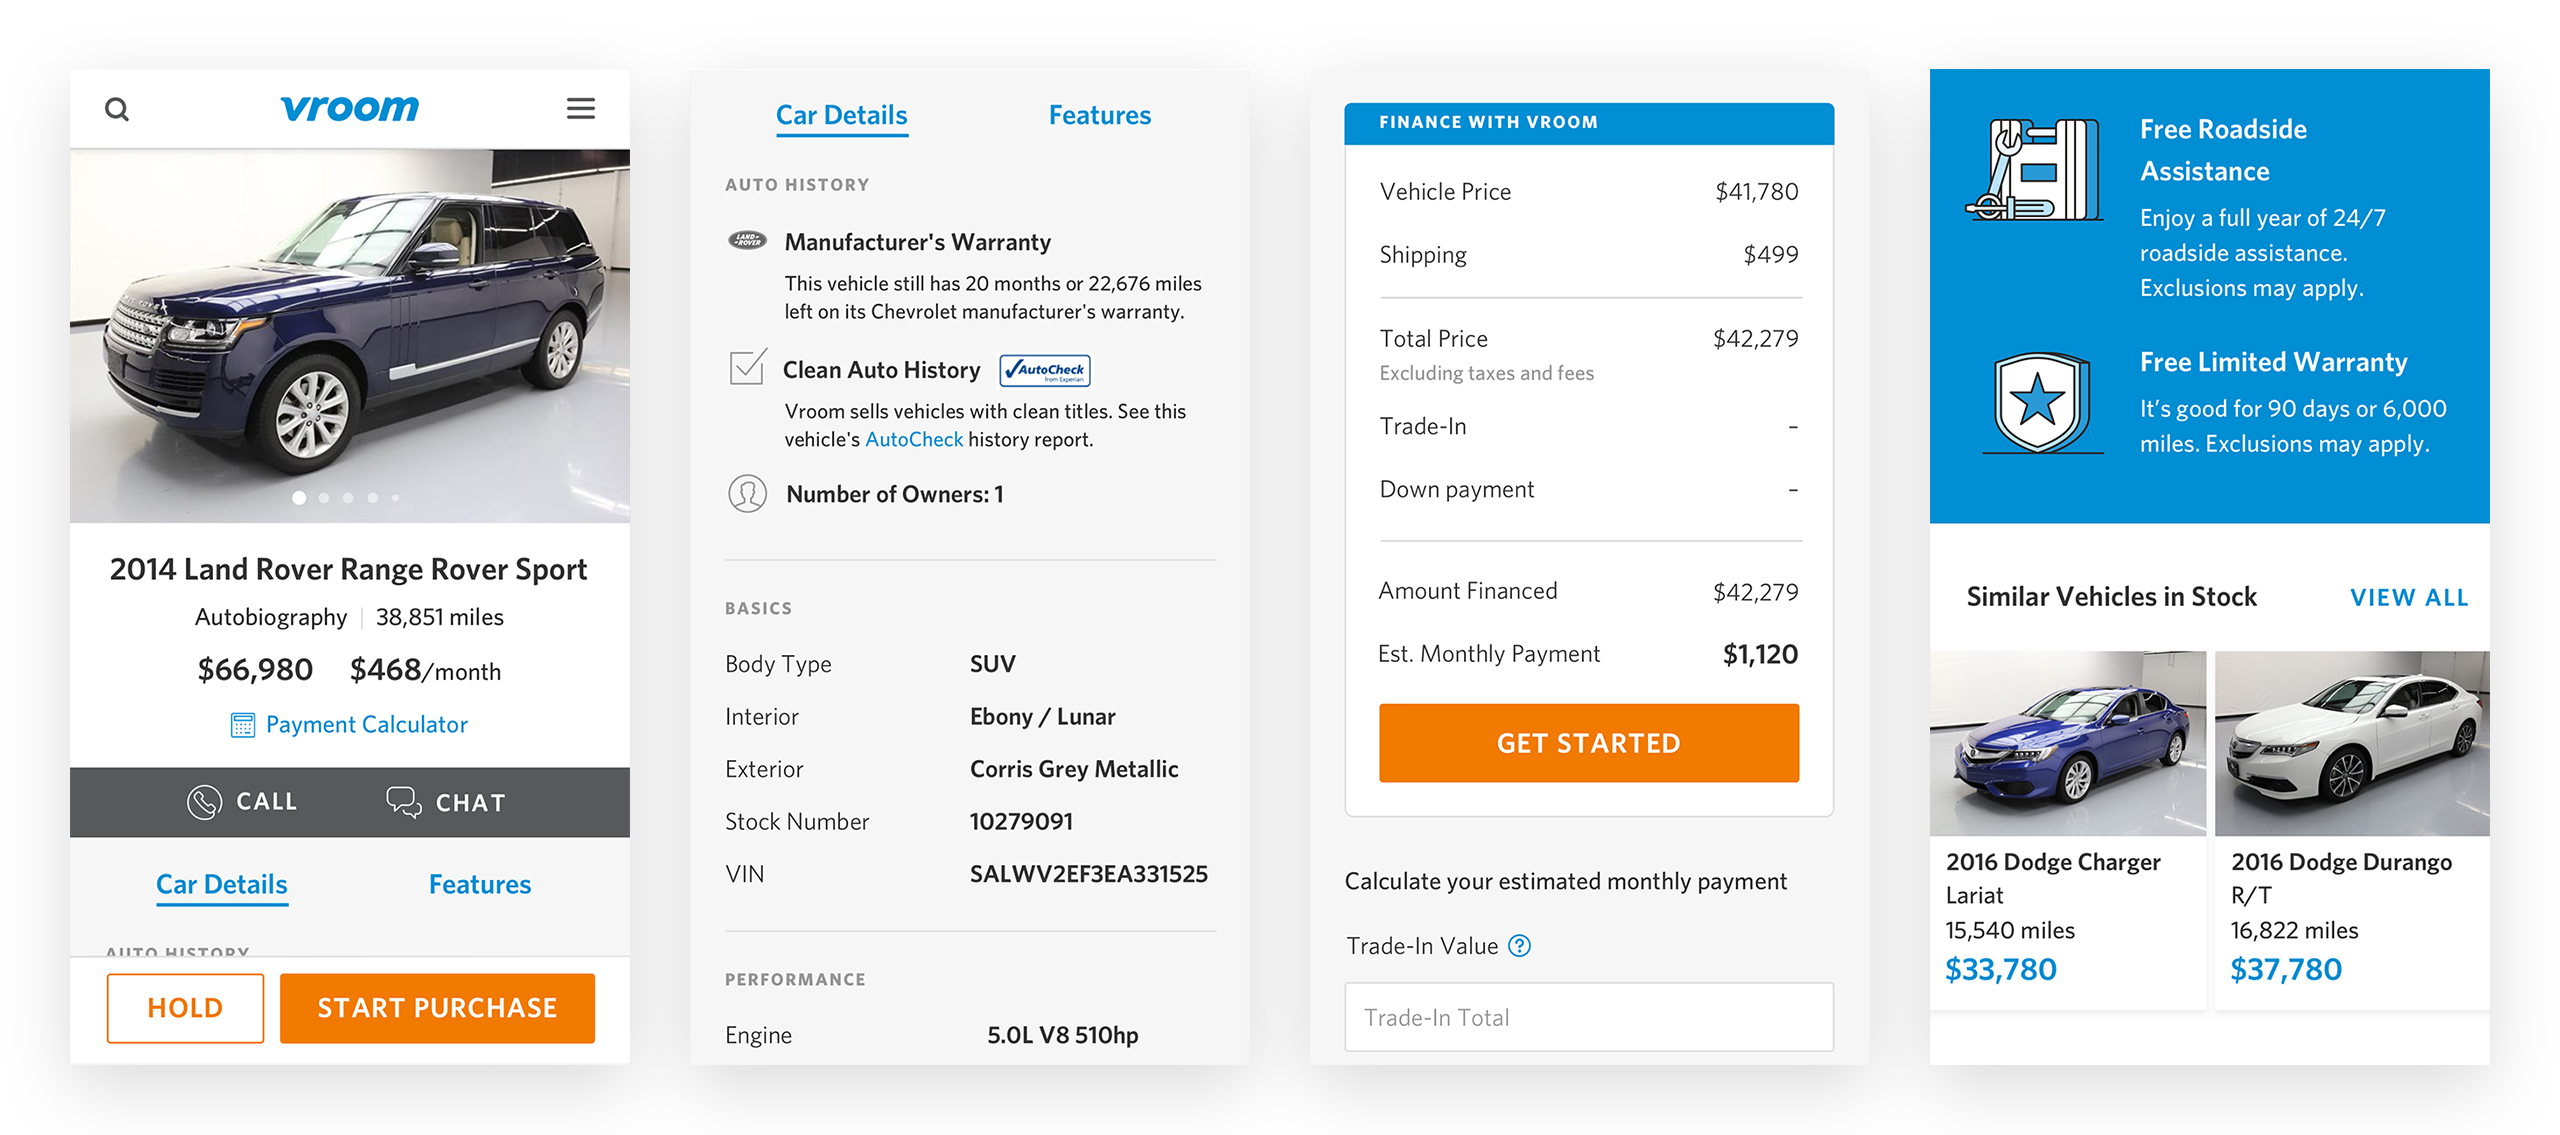Click VIEW ALL similar vehicles
The height and width of the screenshot is (1135, 2560).
click(x=2408, y=597)
